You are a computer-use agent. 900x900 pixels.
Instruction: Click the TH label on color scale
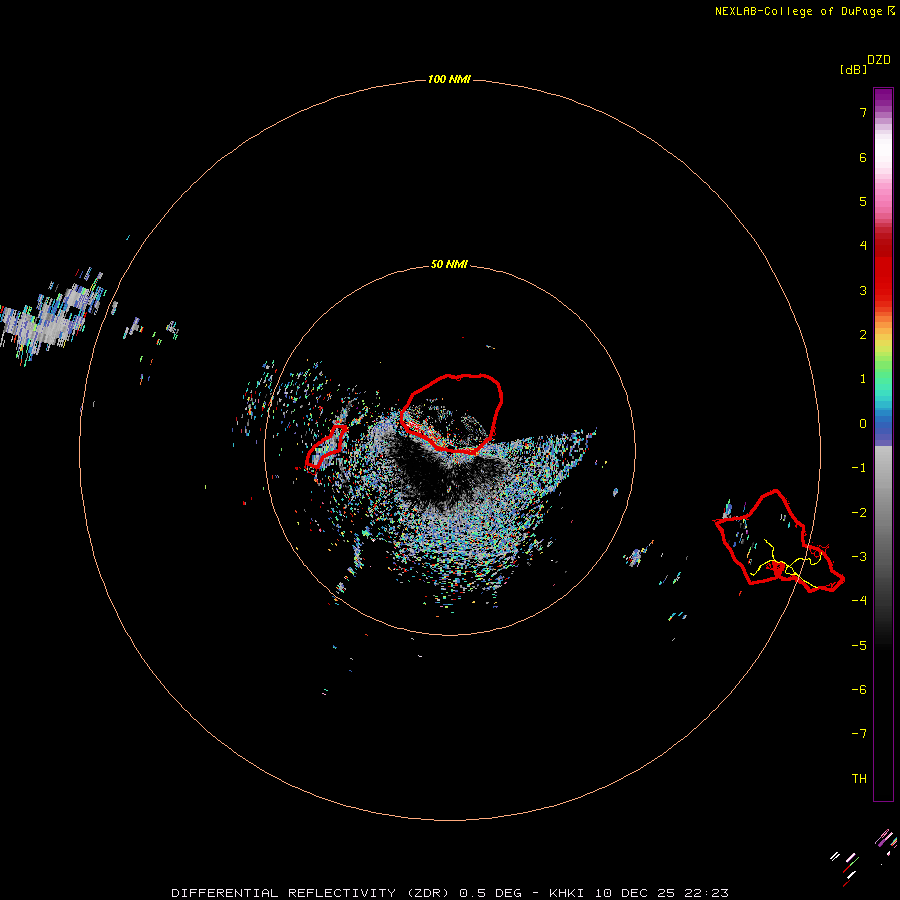[x=859, y=779]
